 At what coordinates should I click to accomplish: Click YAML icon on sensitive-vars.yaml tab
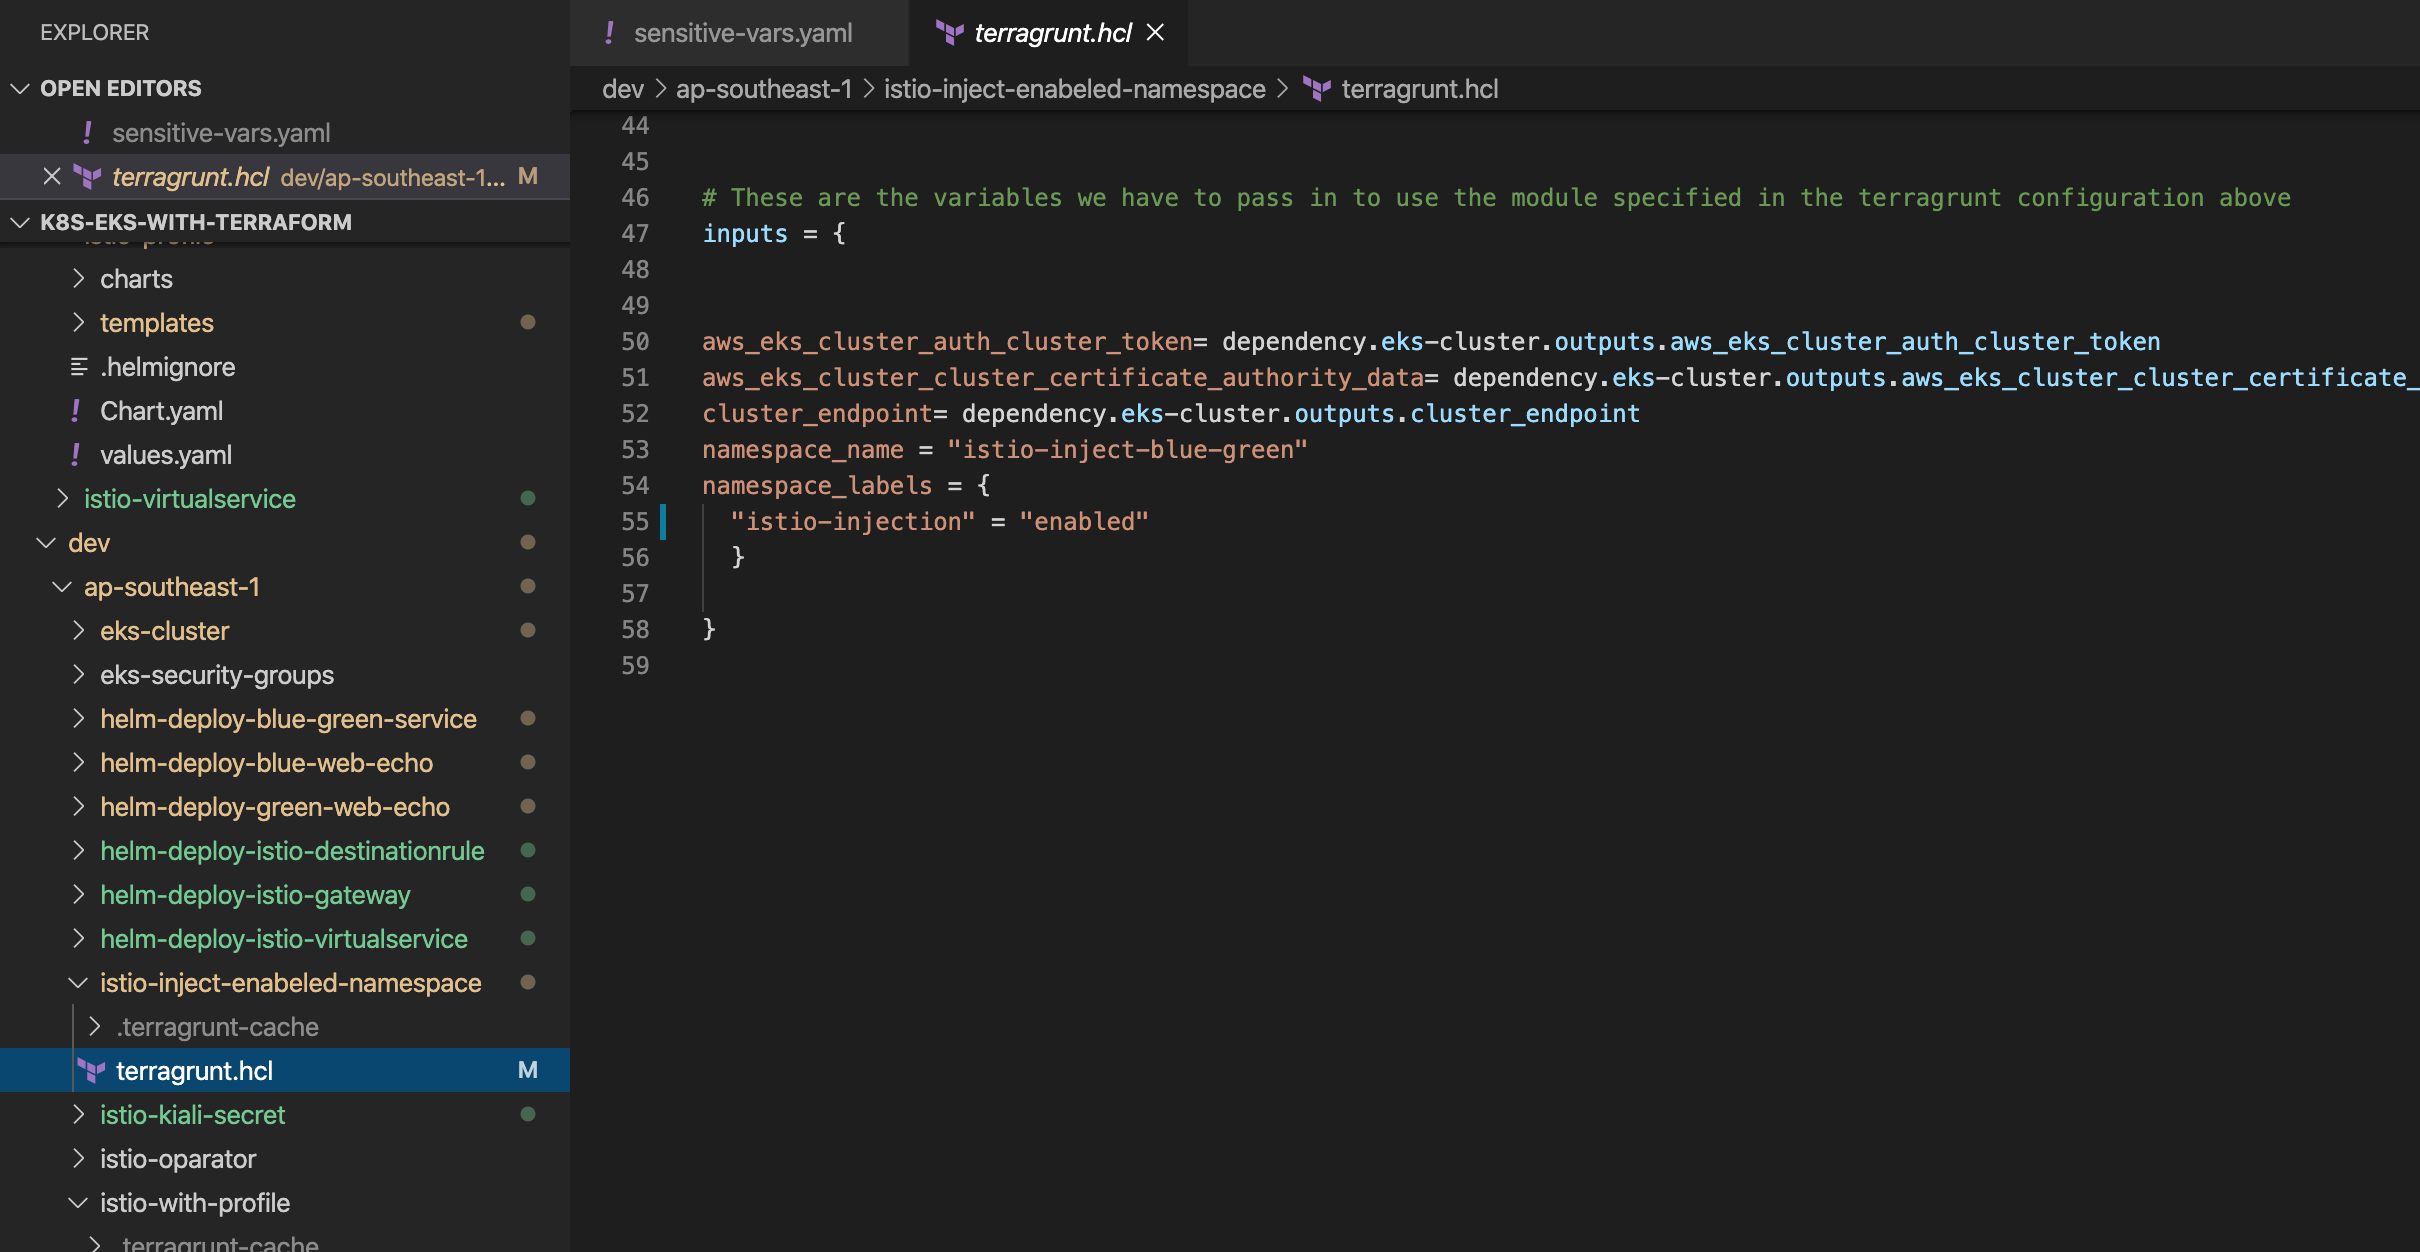(609, 33)
